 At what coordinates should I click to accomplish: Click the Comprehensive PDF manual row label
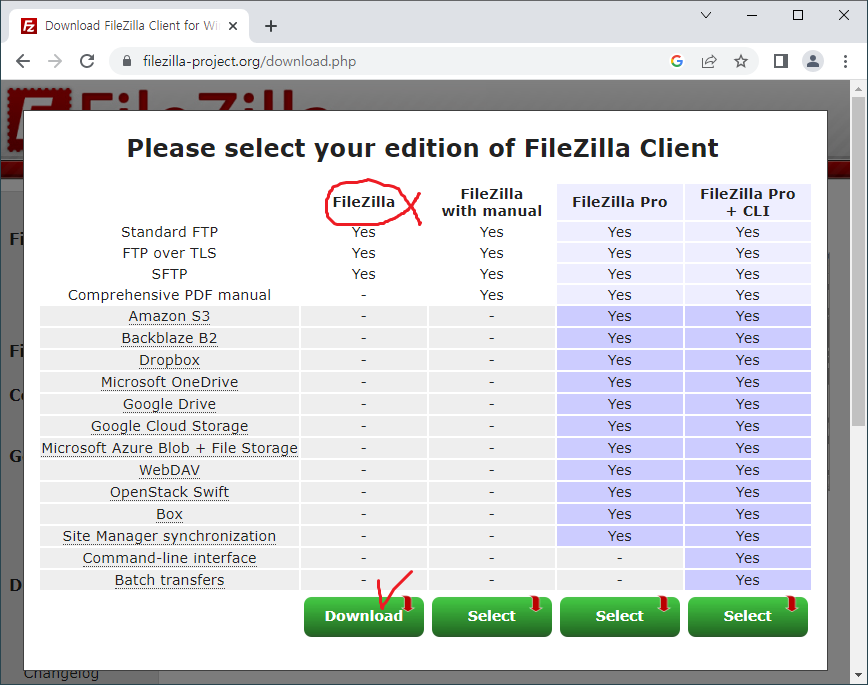point(169,295)
